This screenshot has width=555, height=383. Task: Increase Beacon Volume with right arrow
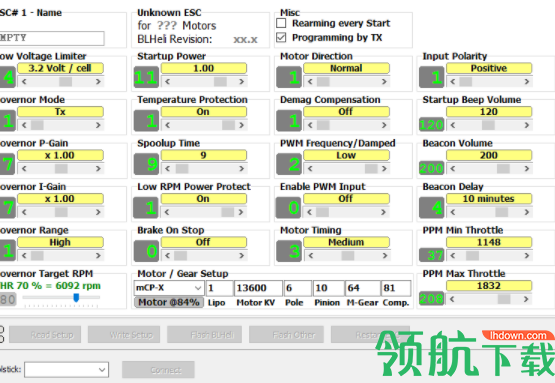(527, 169)
